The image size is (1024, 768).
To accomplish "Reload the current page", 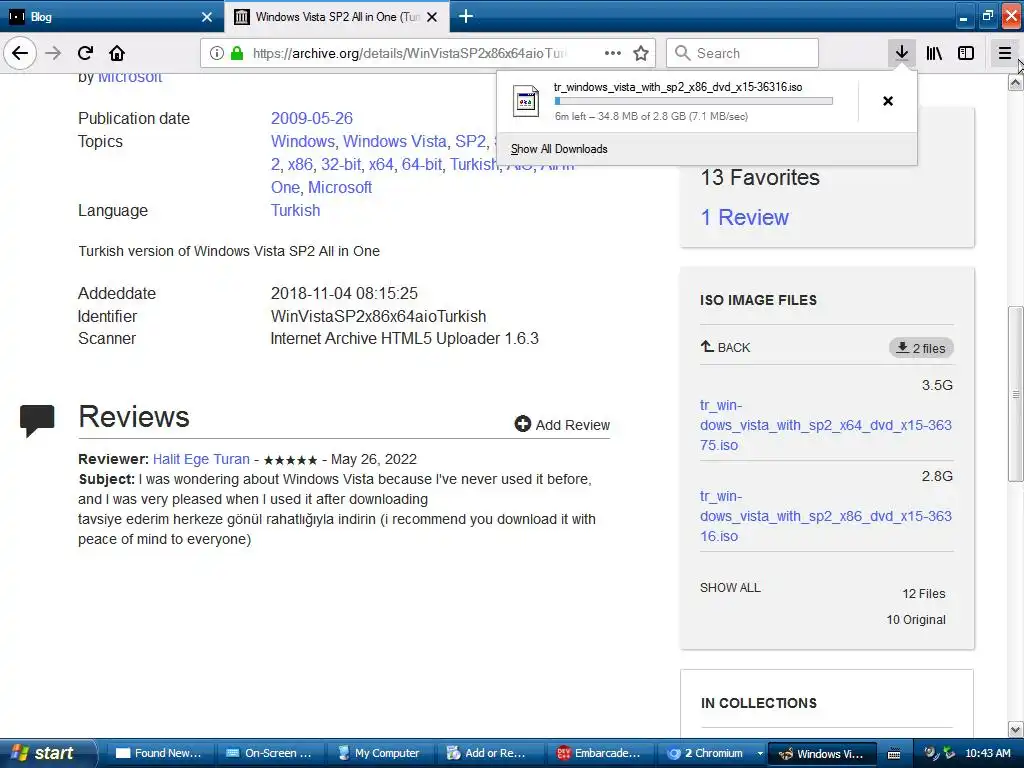I will coord(85,53).
